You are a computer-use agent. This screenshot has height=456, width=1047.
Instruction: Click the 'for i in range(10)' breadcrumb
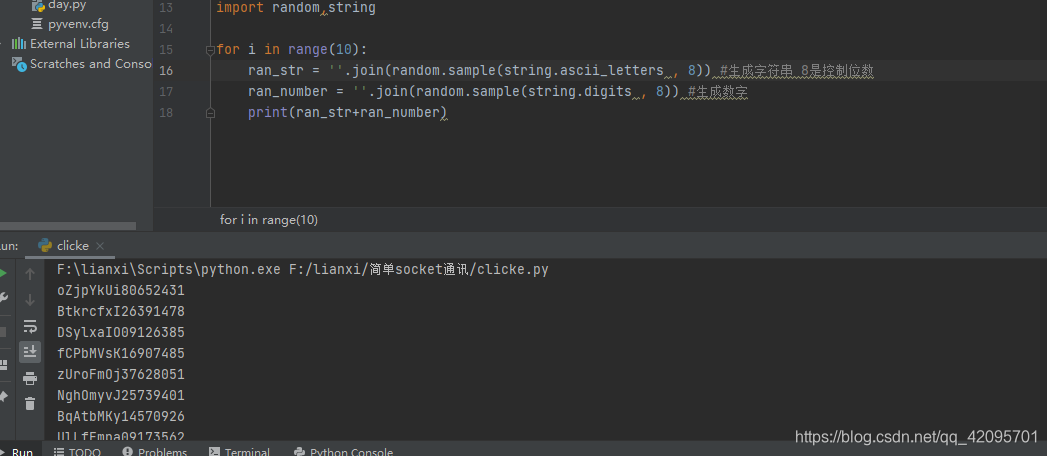pyautogui.click(x=269, y=220)
